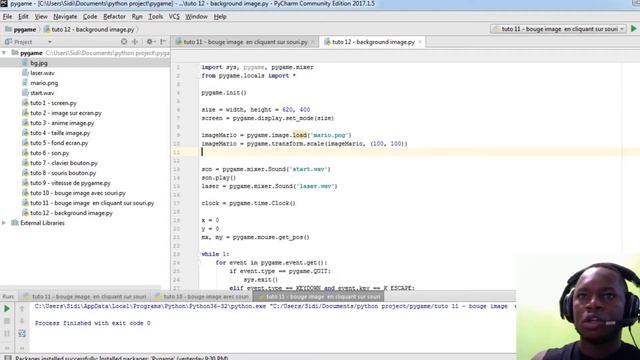Open the Help menu
Screen dimensions: 640x360
tap(220, 17)
